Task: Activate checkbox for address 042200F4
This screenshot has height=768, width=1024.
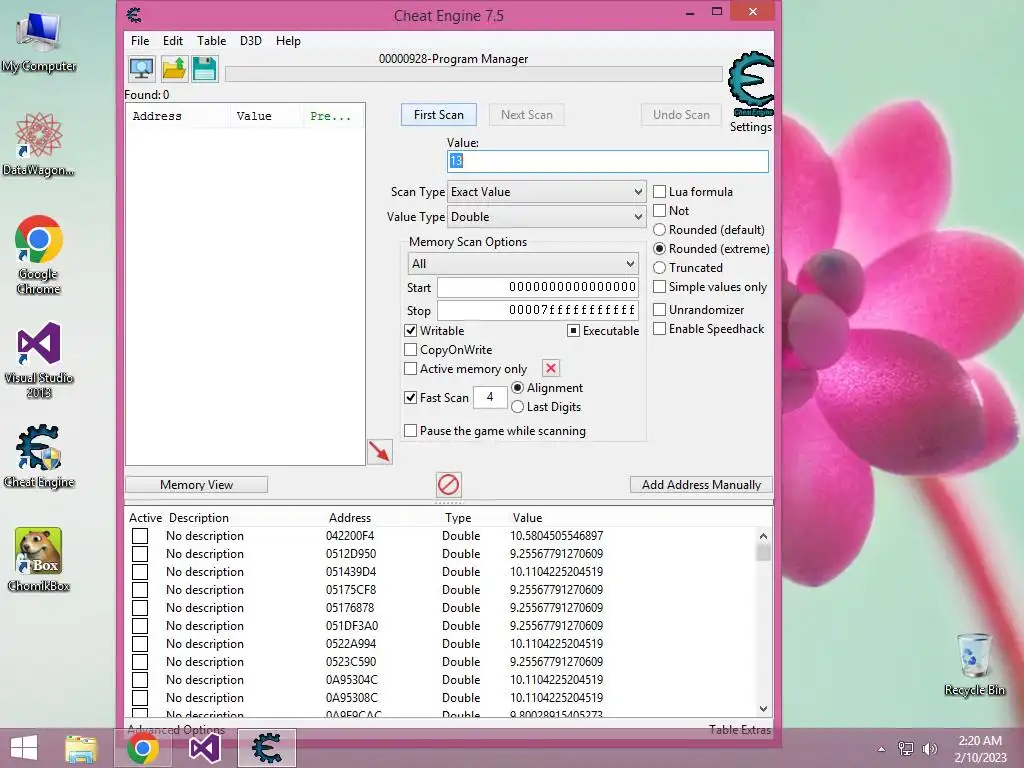Action: pyautogui.click(x=140, y=536)
